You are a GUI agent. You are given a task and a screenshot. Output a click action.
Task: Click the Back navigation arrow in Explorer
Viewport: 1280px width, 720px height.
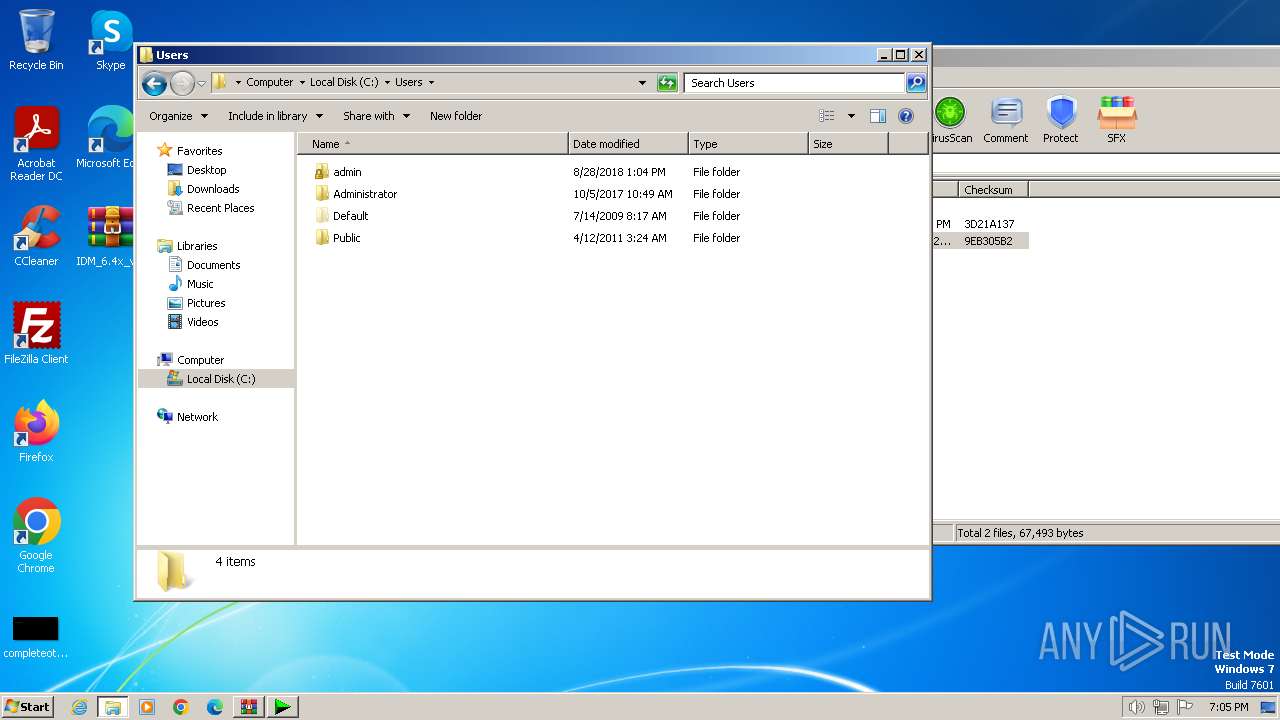(154, 83)
